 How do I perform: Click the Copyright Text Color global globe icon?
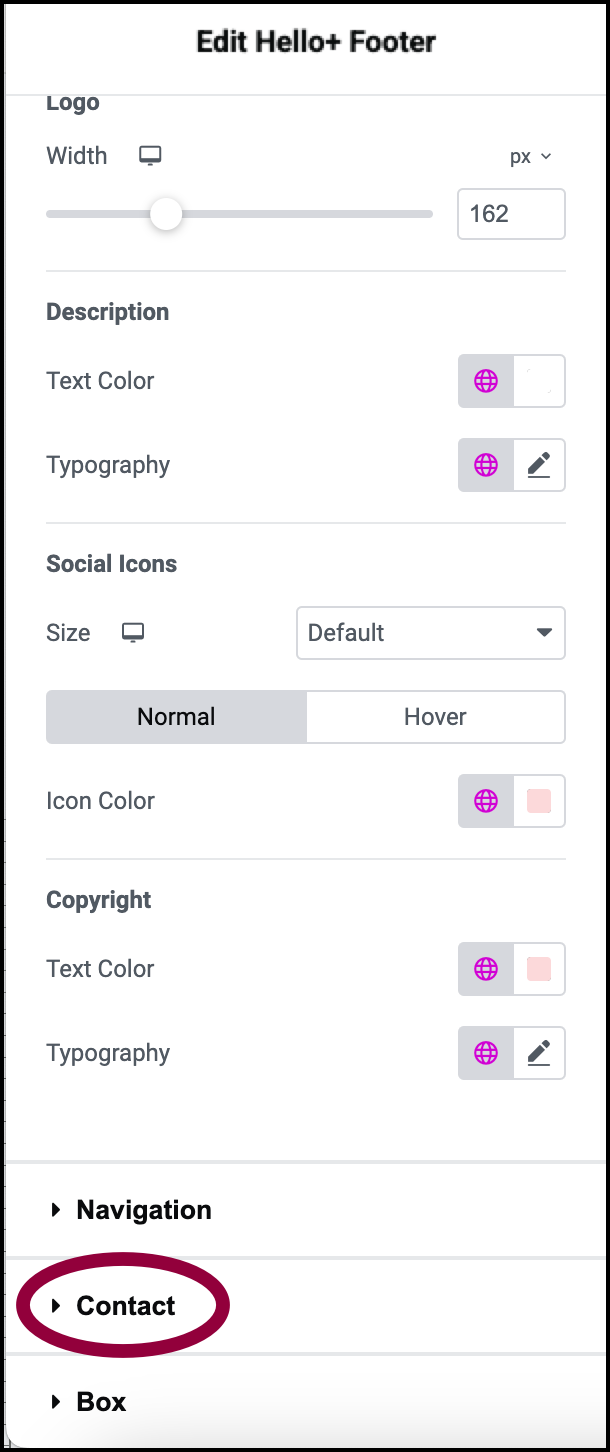tap(486, 969)
